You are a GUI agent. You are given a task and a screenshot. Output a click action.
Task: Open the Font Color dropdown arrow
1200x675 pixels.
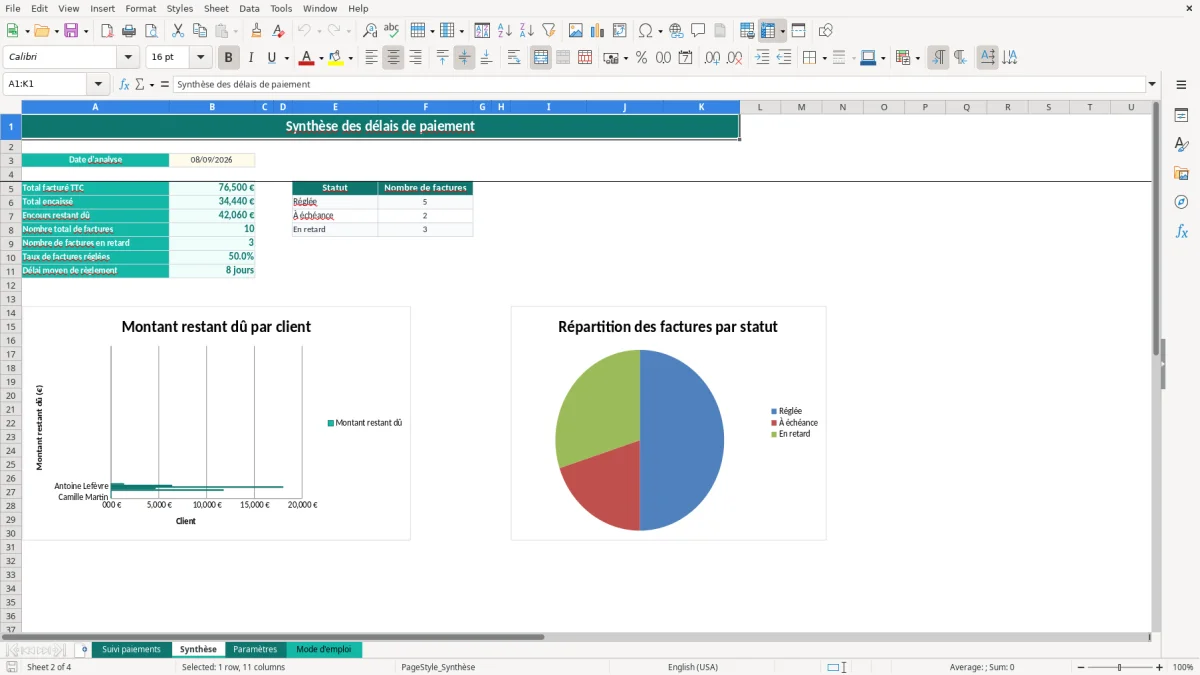[322, 58]
